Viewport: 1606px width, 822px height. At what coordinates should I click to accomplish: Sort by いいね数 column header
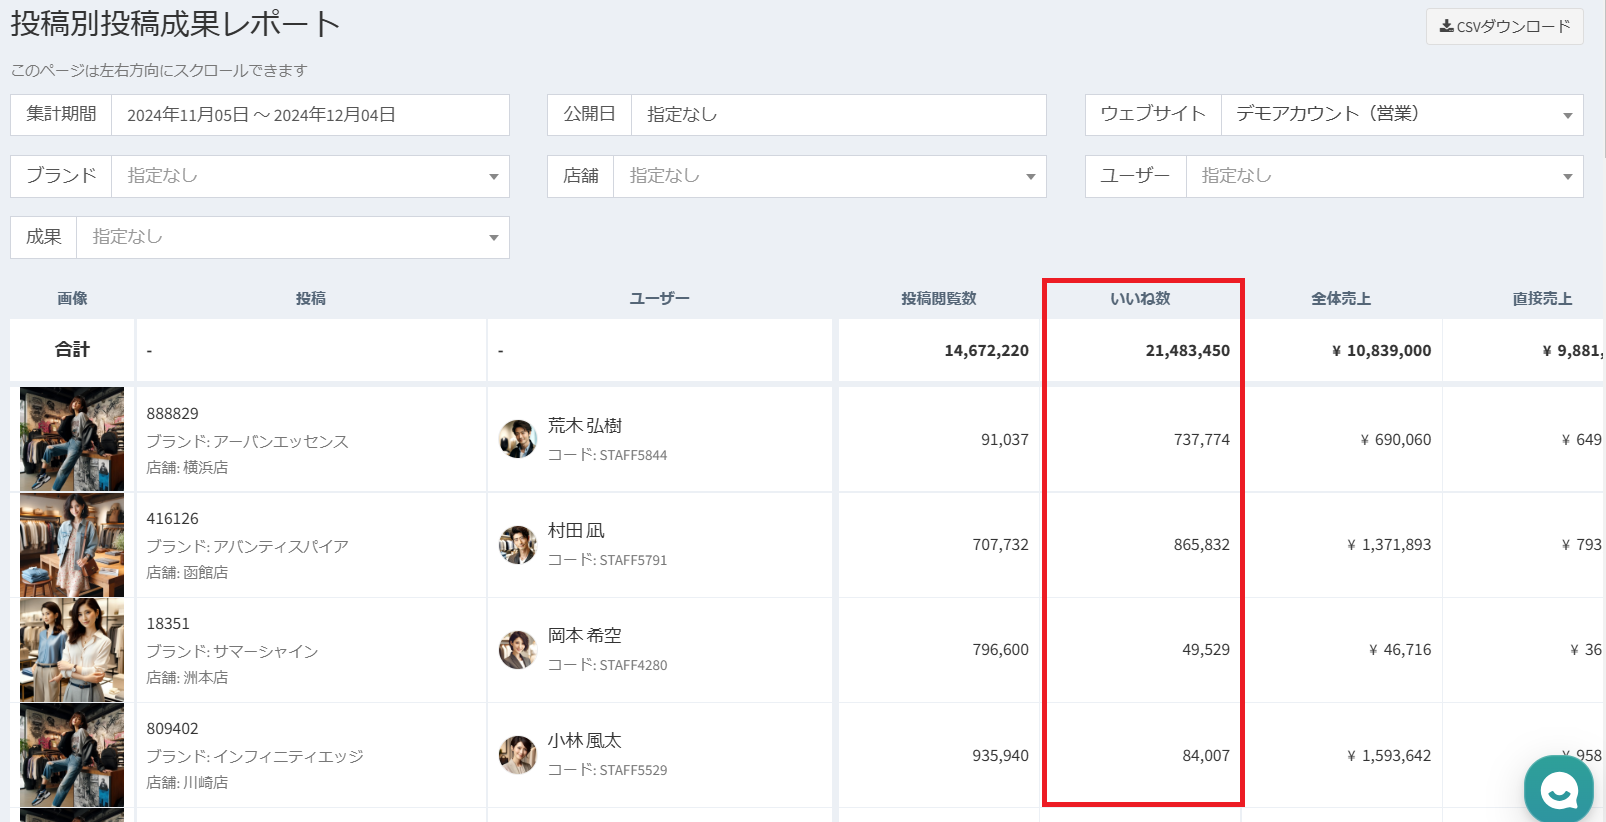[x=1140, y=298]
